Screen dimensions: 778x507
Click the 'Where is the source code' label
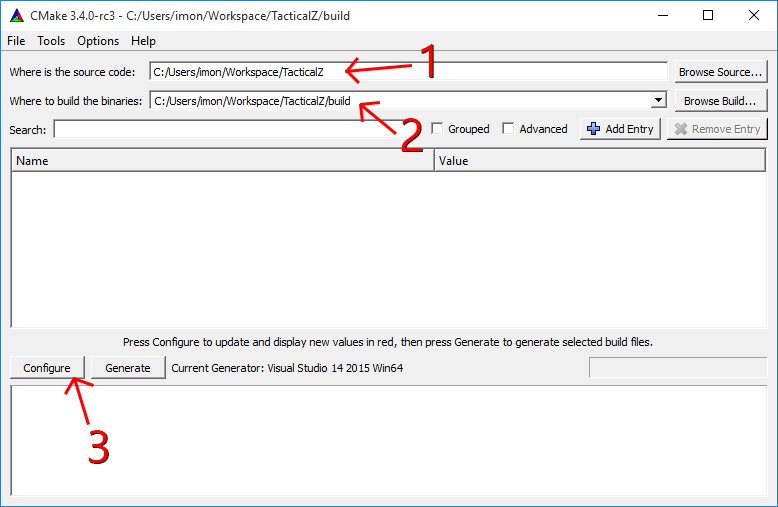coord(72,72)
